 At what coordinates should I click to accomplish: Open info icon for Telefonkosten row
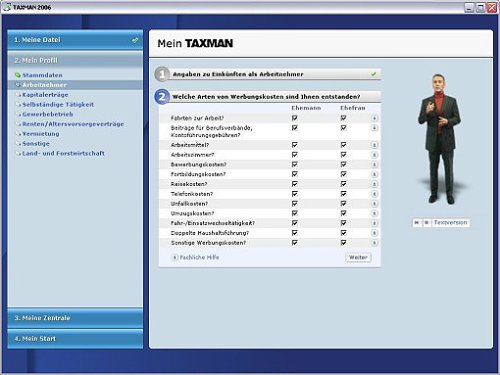coord(374,194)
